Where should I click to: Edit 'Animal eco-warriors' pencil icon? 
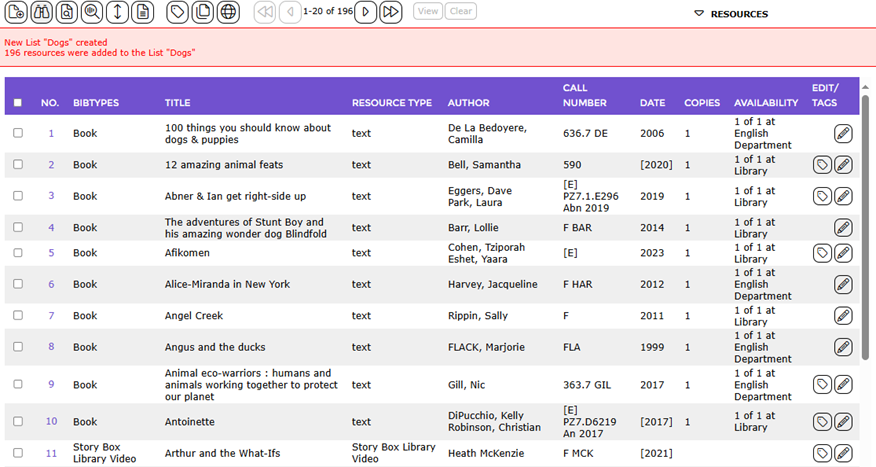(x=843, y=384)
